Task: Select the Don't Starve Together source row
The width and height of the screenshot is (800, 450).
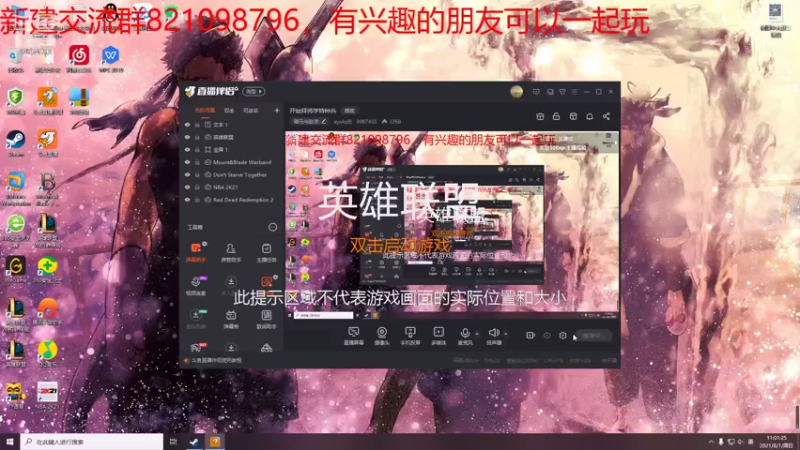Action: [232, 174]
